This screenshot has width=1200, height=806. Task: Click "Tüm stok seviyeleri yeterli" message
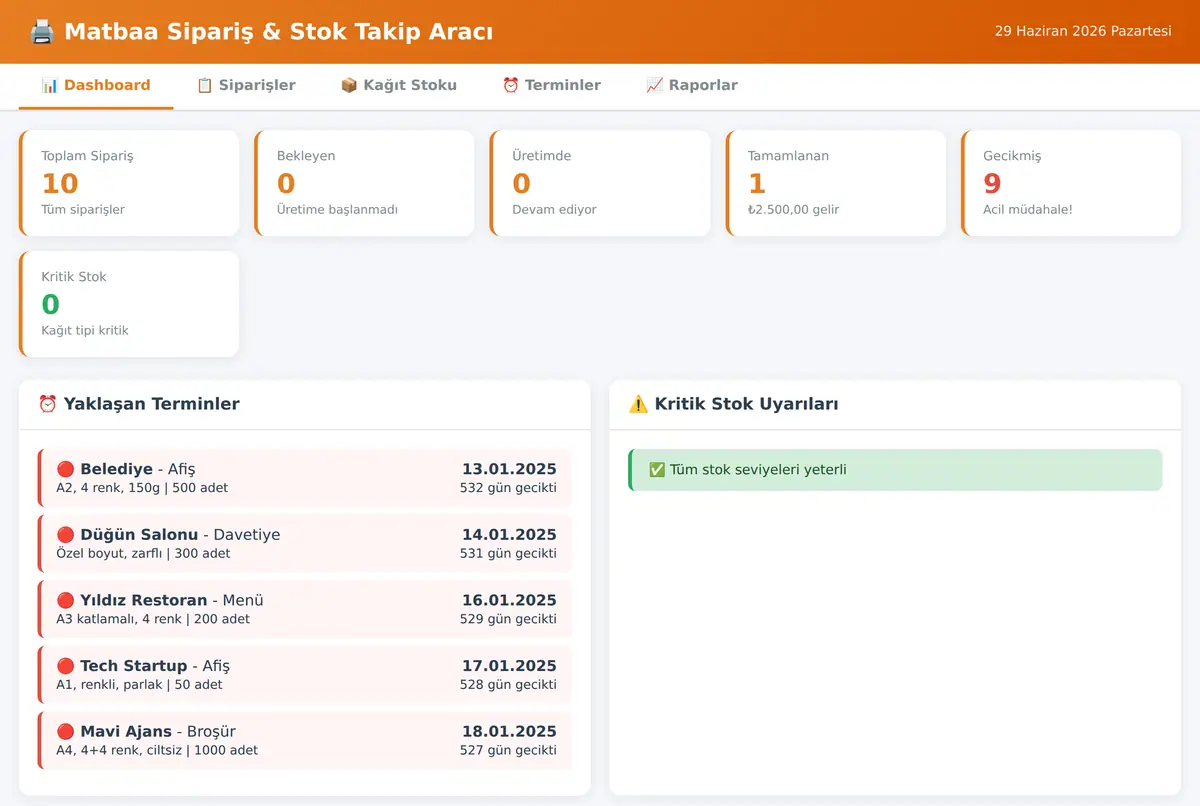758,470
